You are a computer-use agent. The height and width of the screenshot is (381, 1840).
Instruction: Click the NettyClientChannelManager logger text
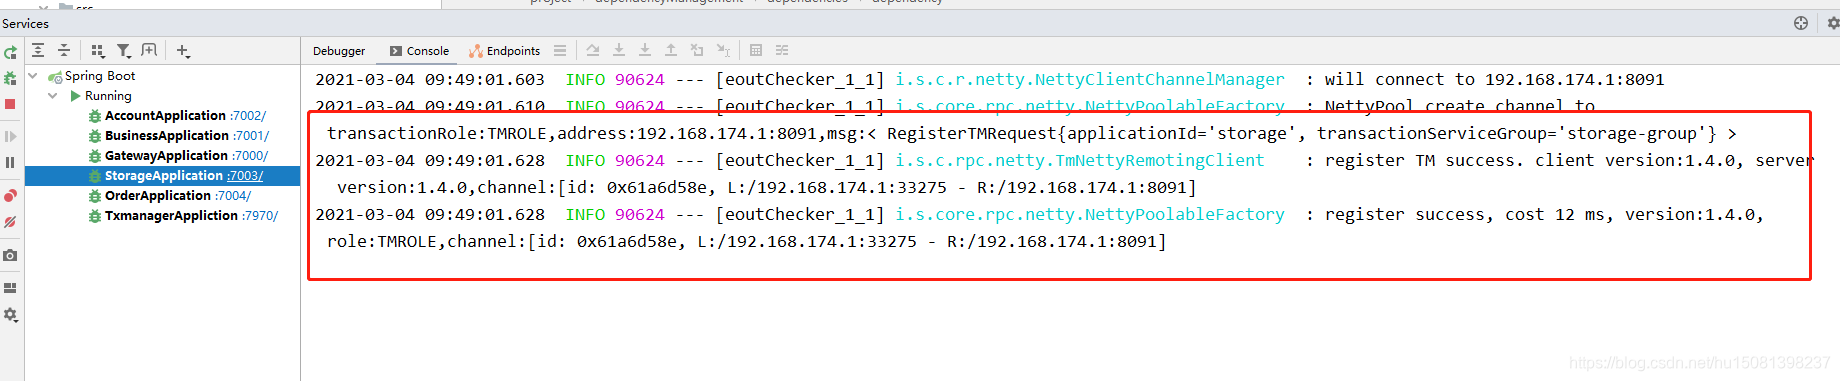[x=1090, y=79]
